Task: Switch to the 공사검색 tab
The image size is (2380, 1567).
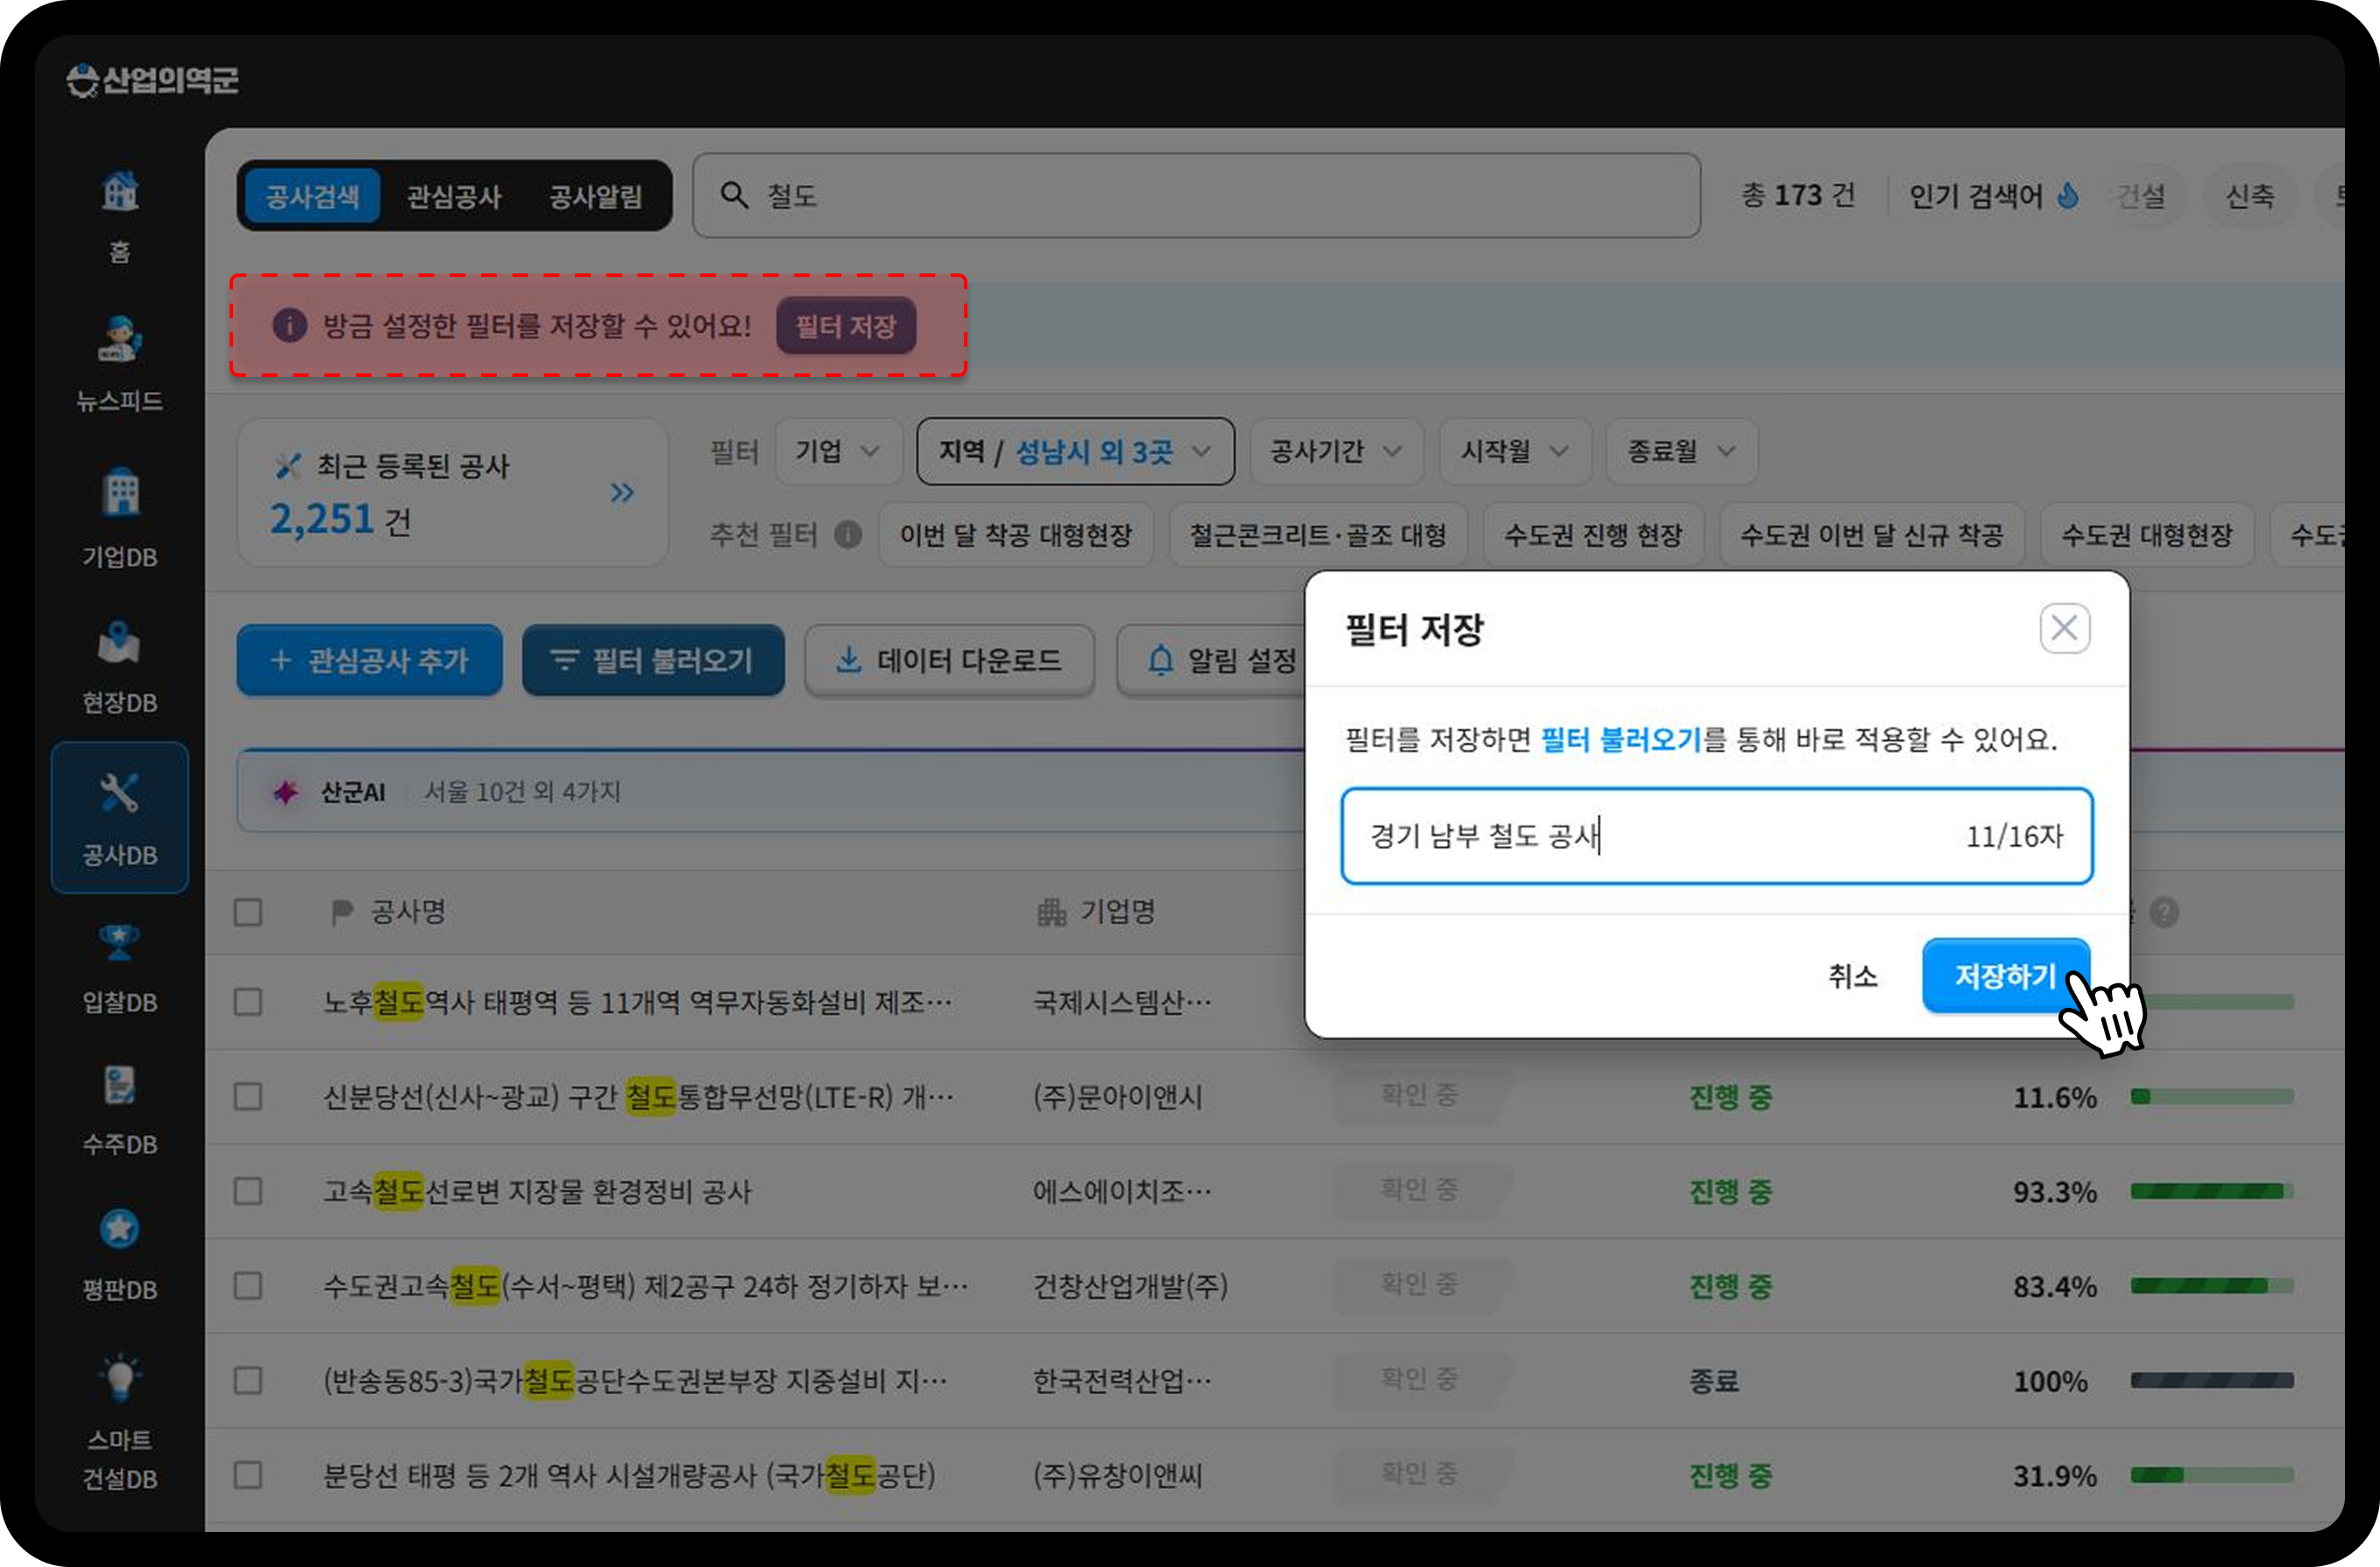Action: (x=312, y=196)
